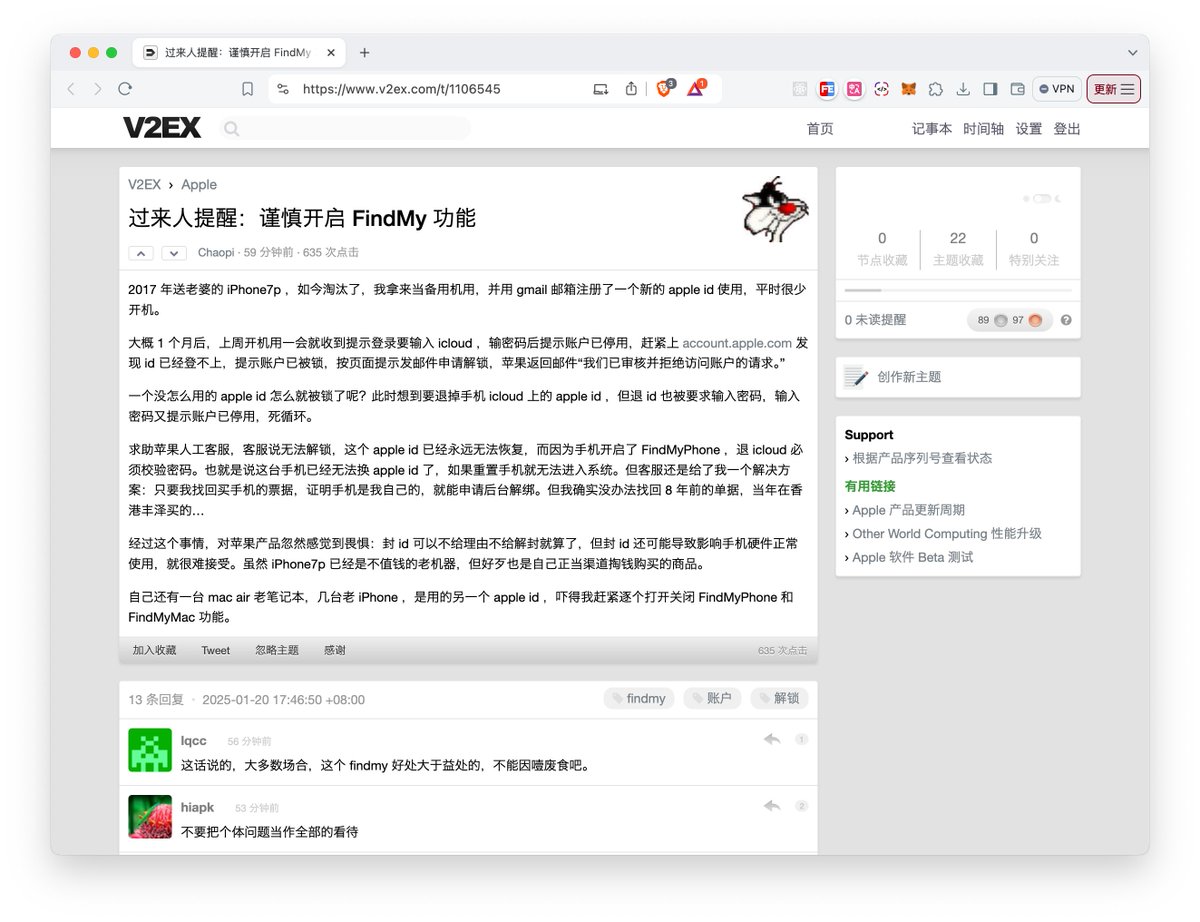The height and width of the screenshot is (922, 1200).
Task: Open Brave Shields lion icon
Action: (665, 88)
